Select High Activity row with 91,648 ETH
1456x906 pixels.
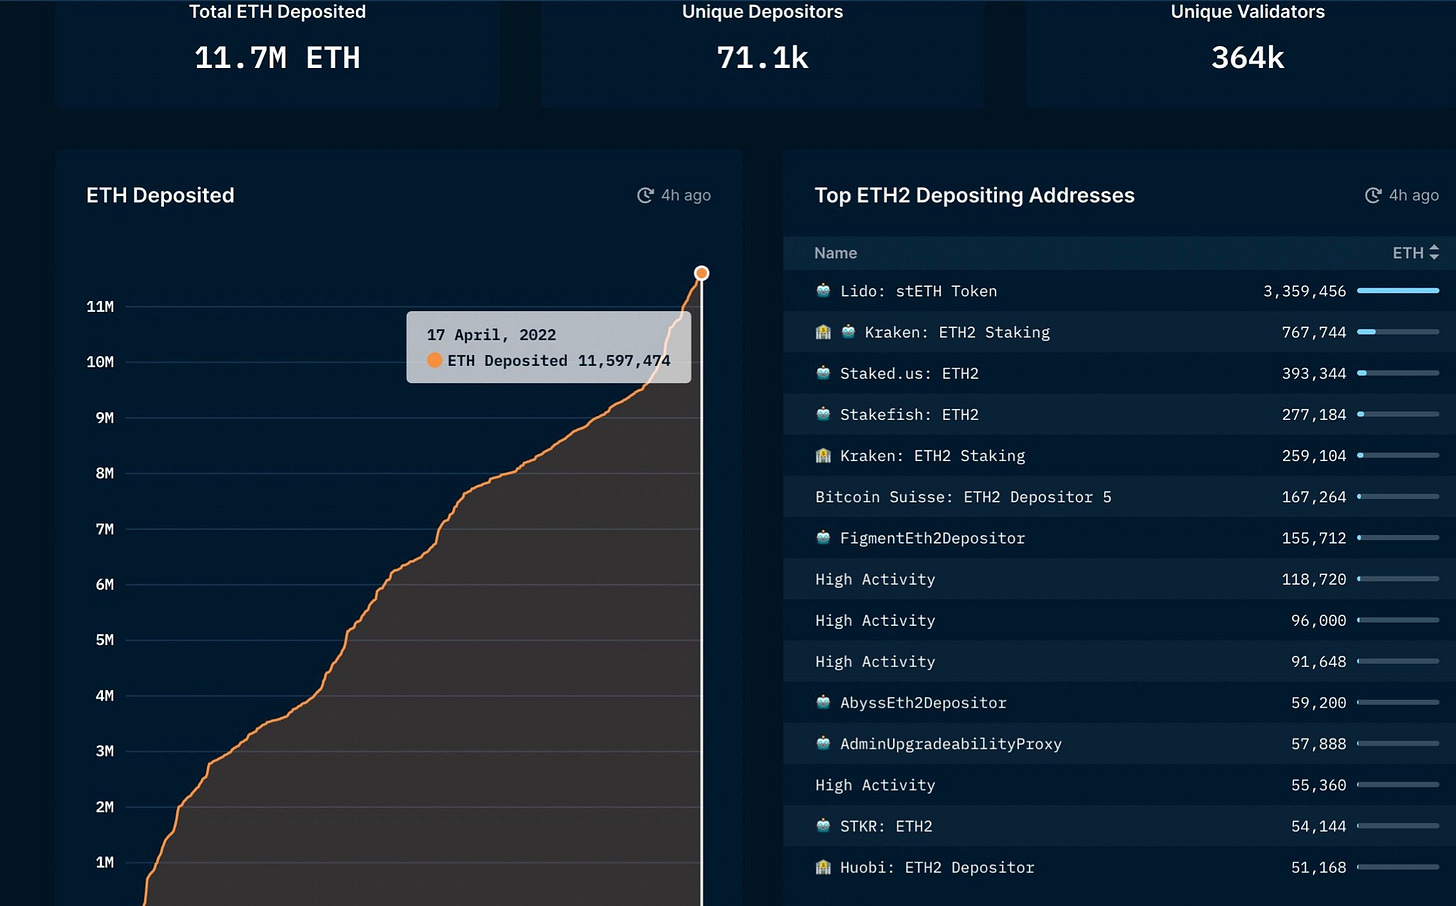coord(875,661)
